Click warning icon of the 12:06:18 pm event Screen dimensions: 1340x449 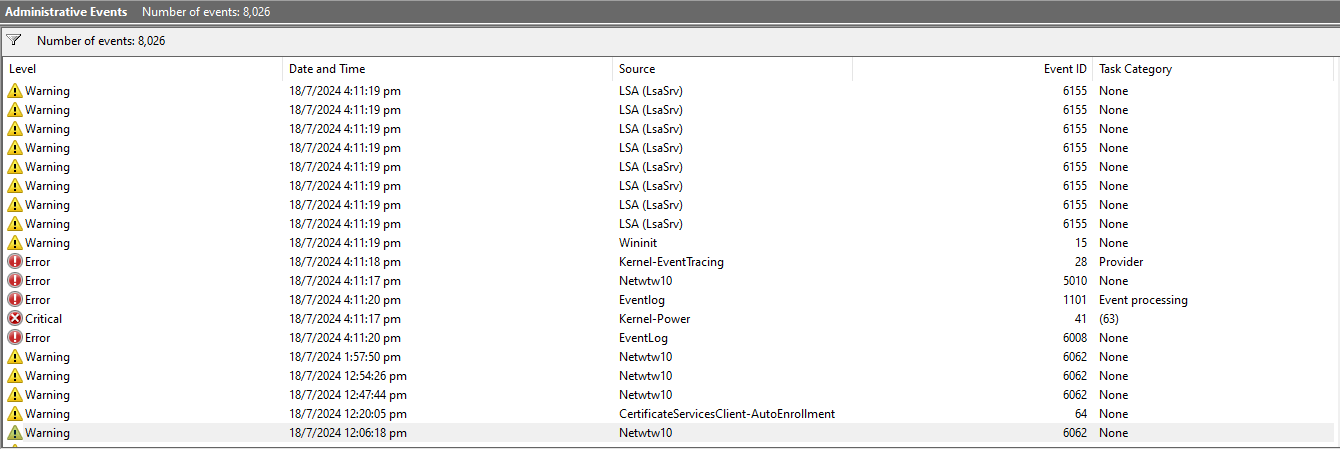point(15,433)
